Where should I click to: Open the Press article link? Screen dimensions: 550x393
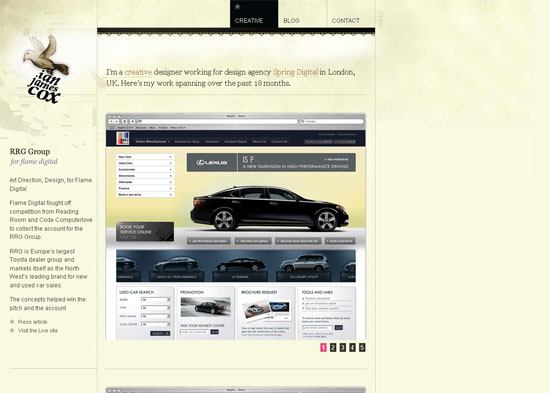[x=32, y=322]
